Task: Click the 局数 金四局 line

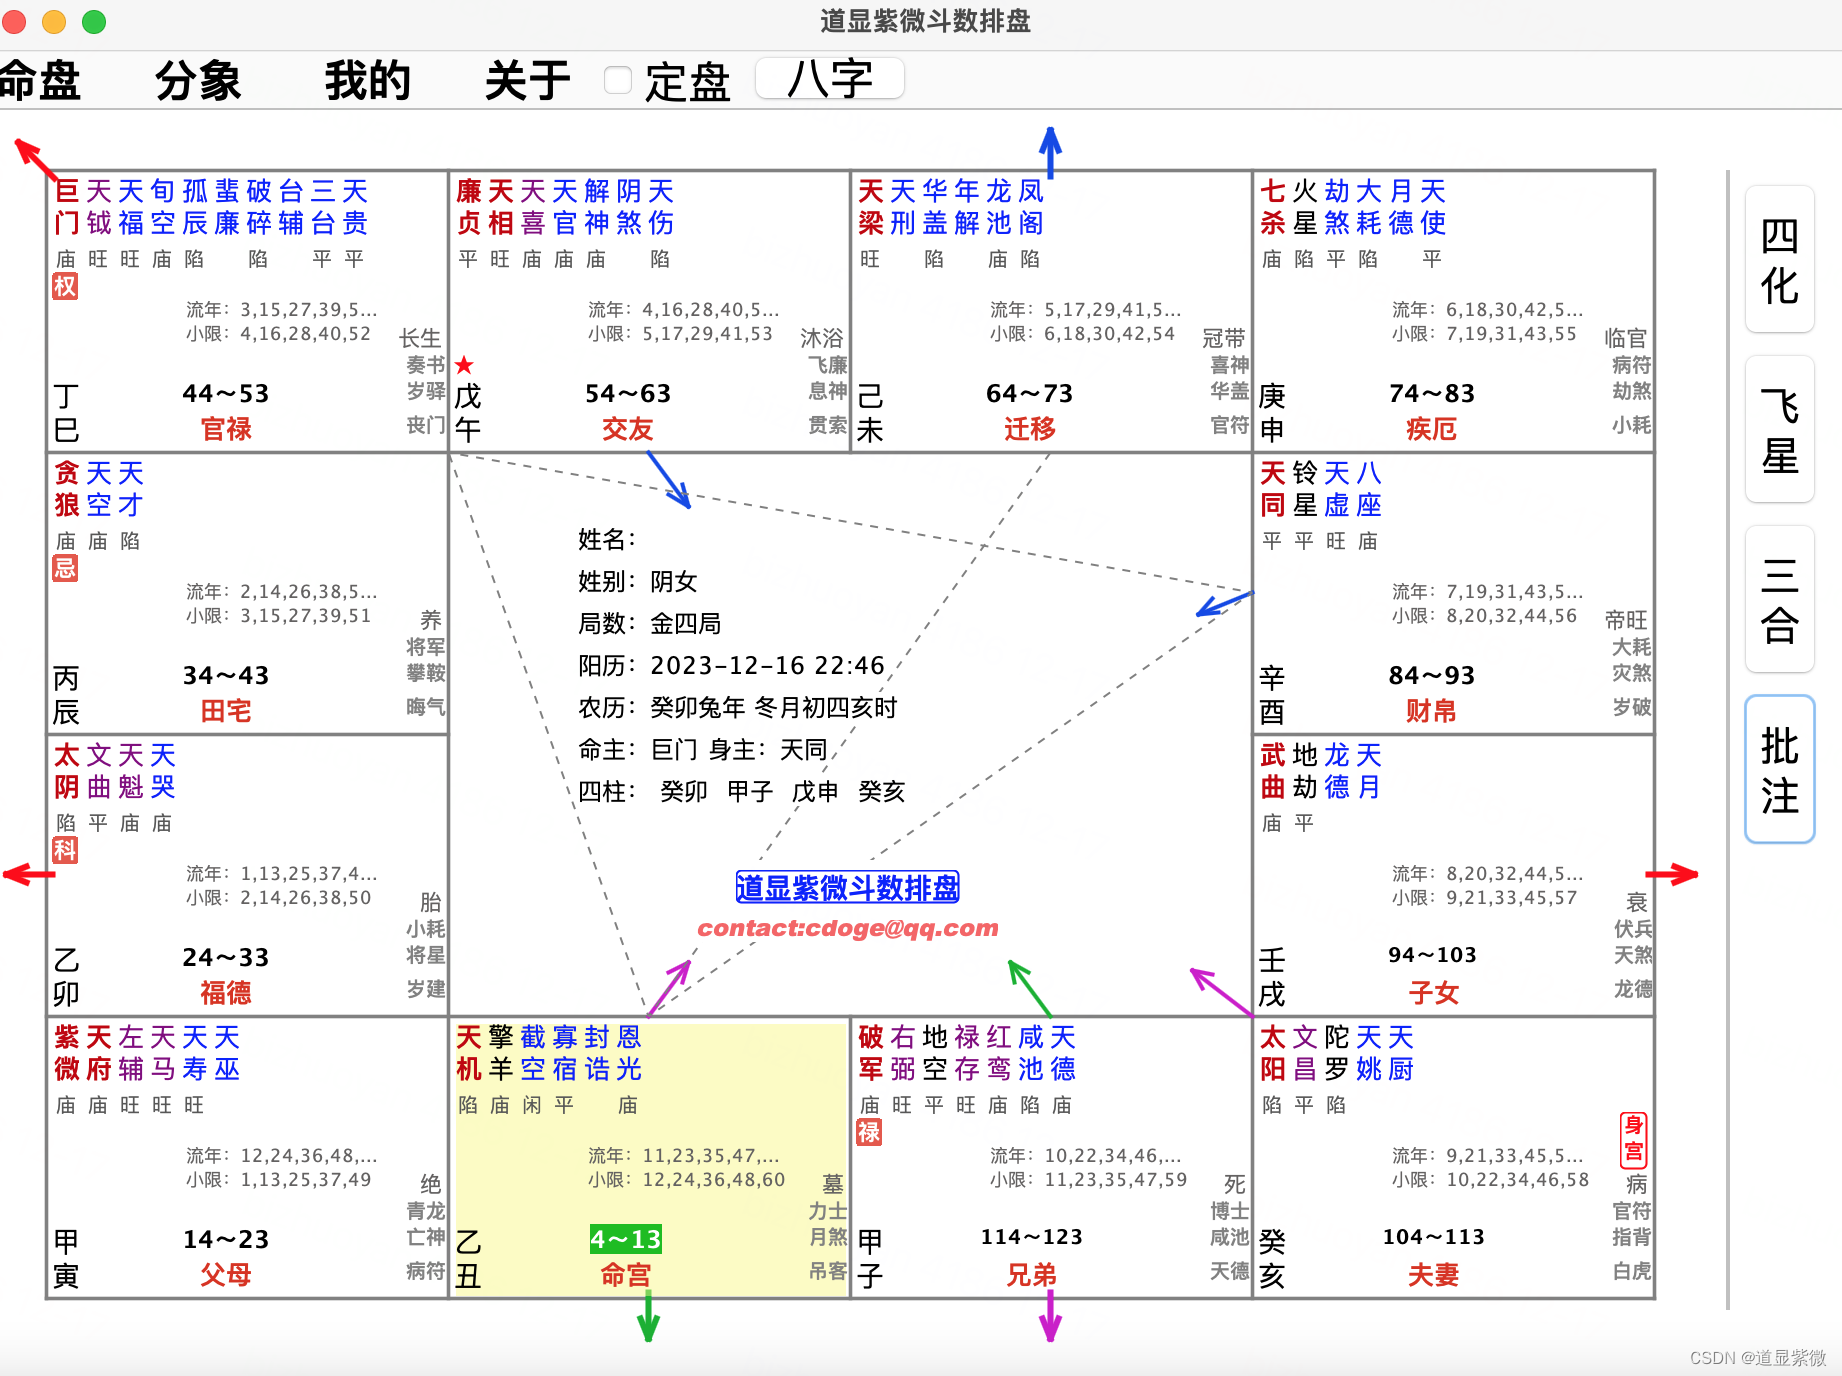Action: (650, 624)
